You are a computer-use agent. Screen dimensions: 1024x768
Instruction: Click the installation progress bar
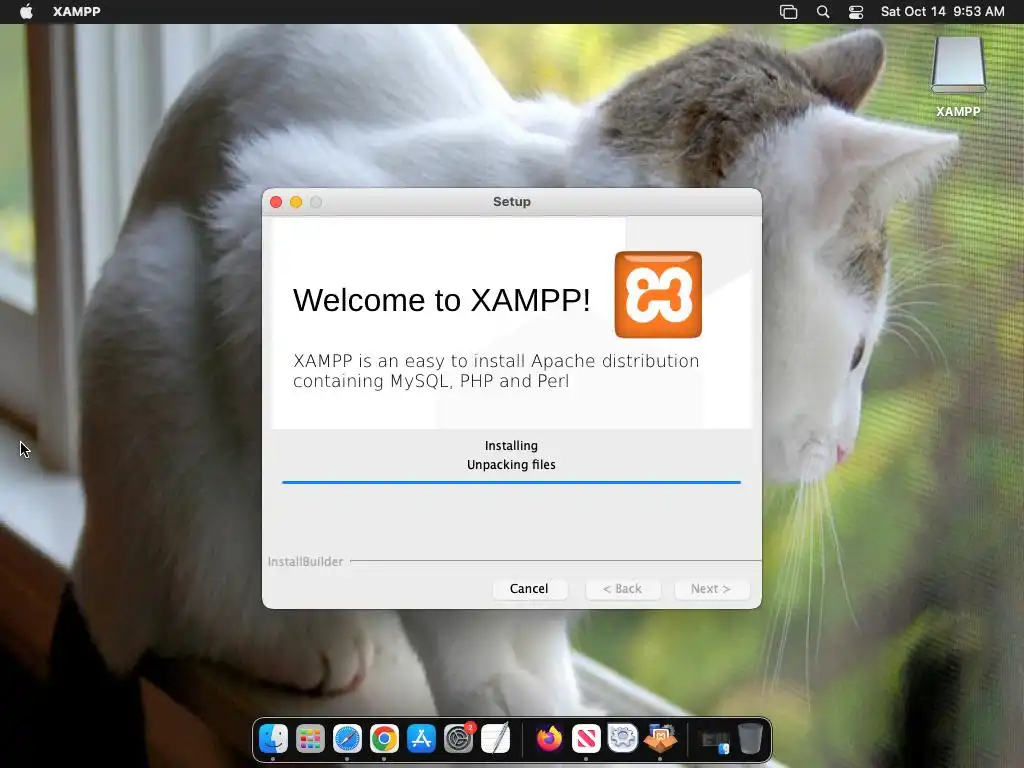(511, 482)
